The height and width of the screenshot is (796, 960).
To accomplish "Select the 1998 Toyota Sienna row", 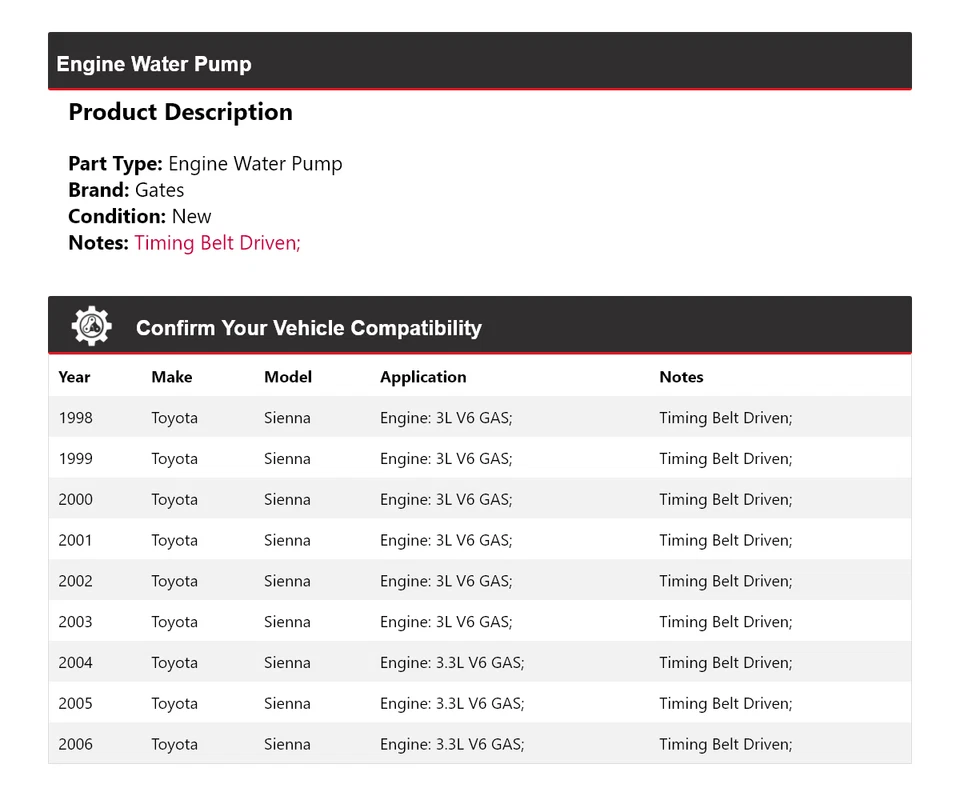I will [480, 418].
